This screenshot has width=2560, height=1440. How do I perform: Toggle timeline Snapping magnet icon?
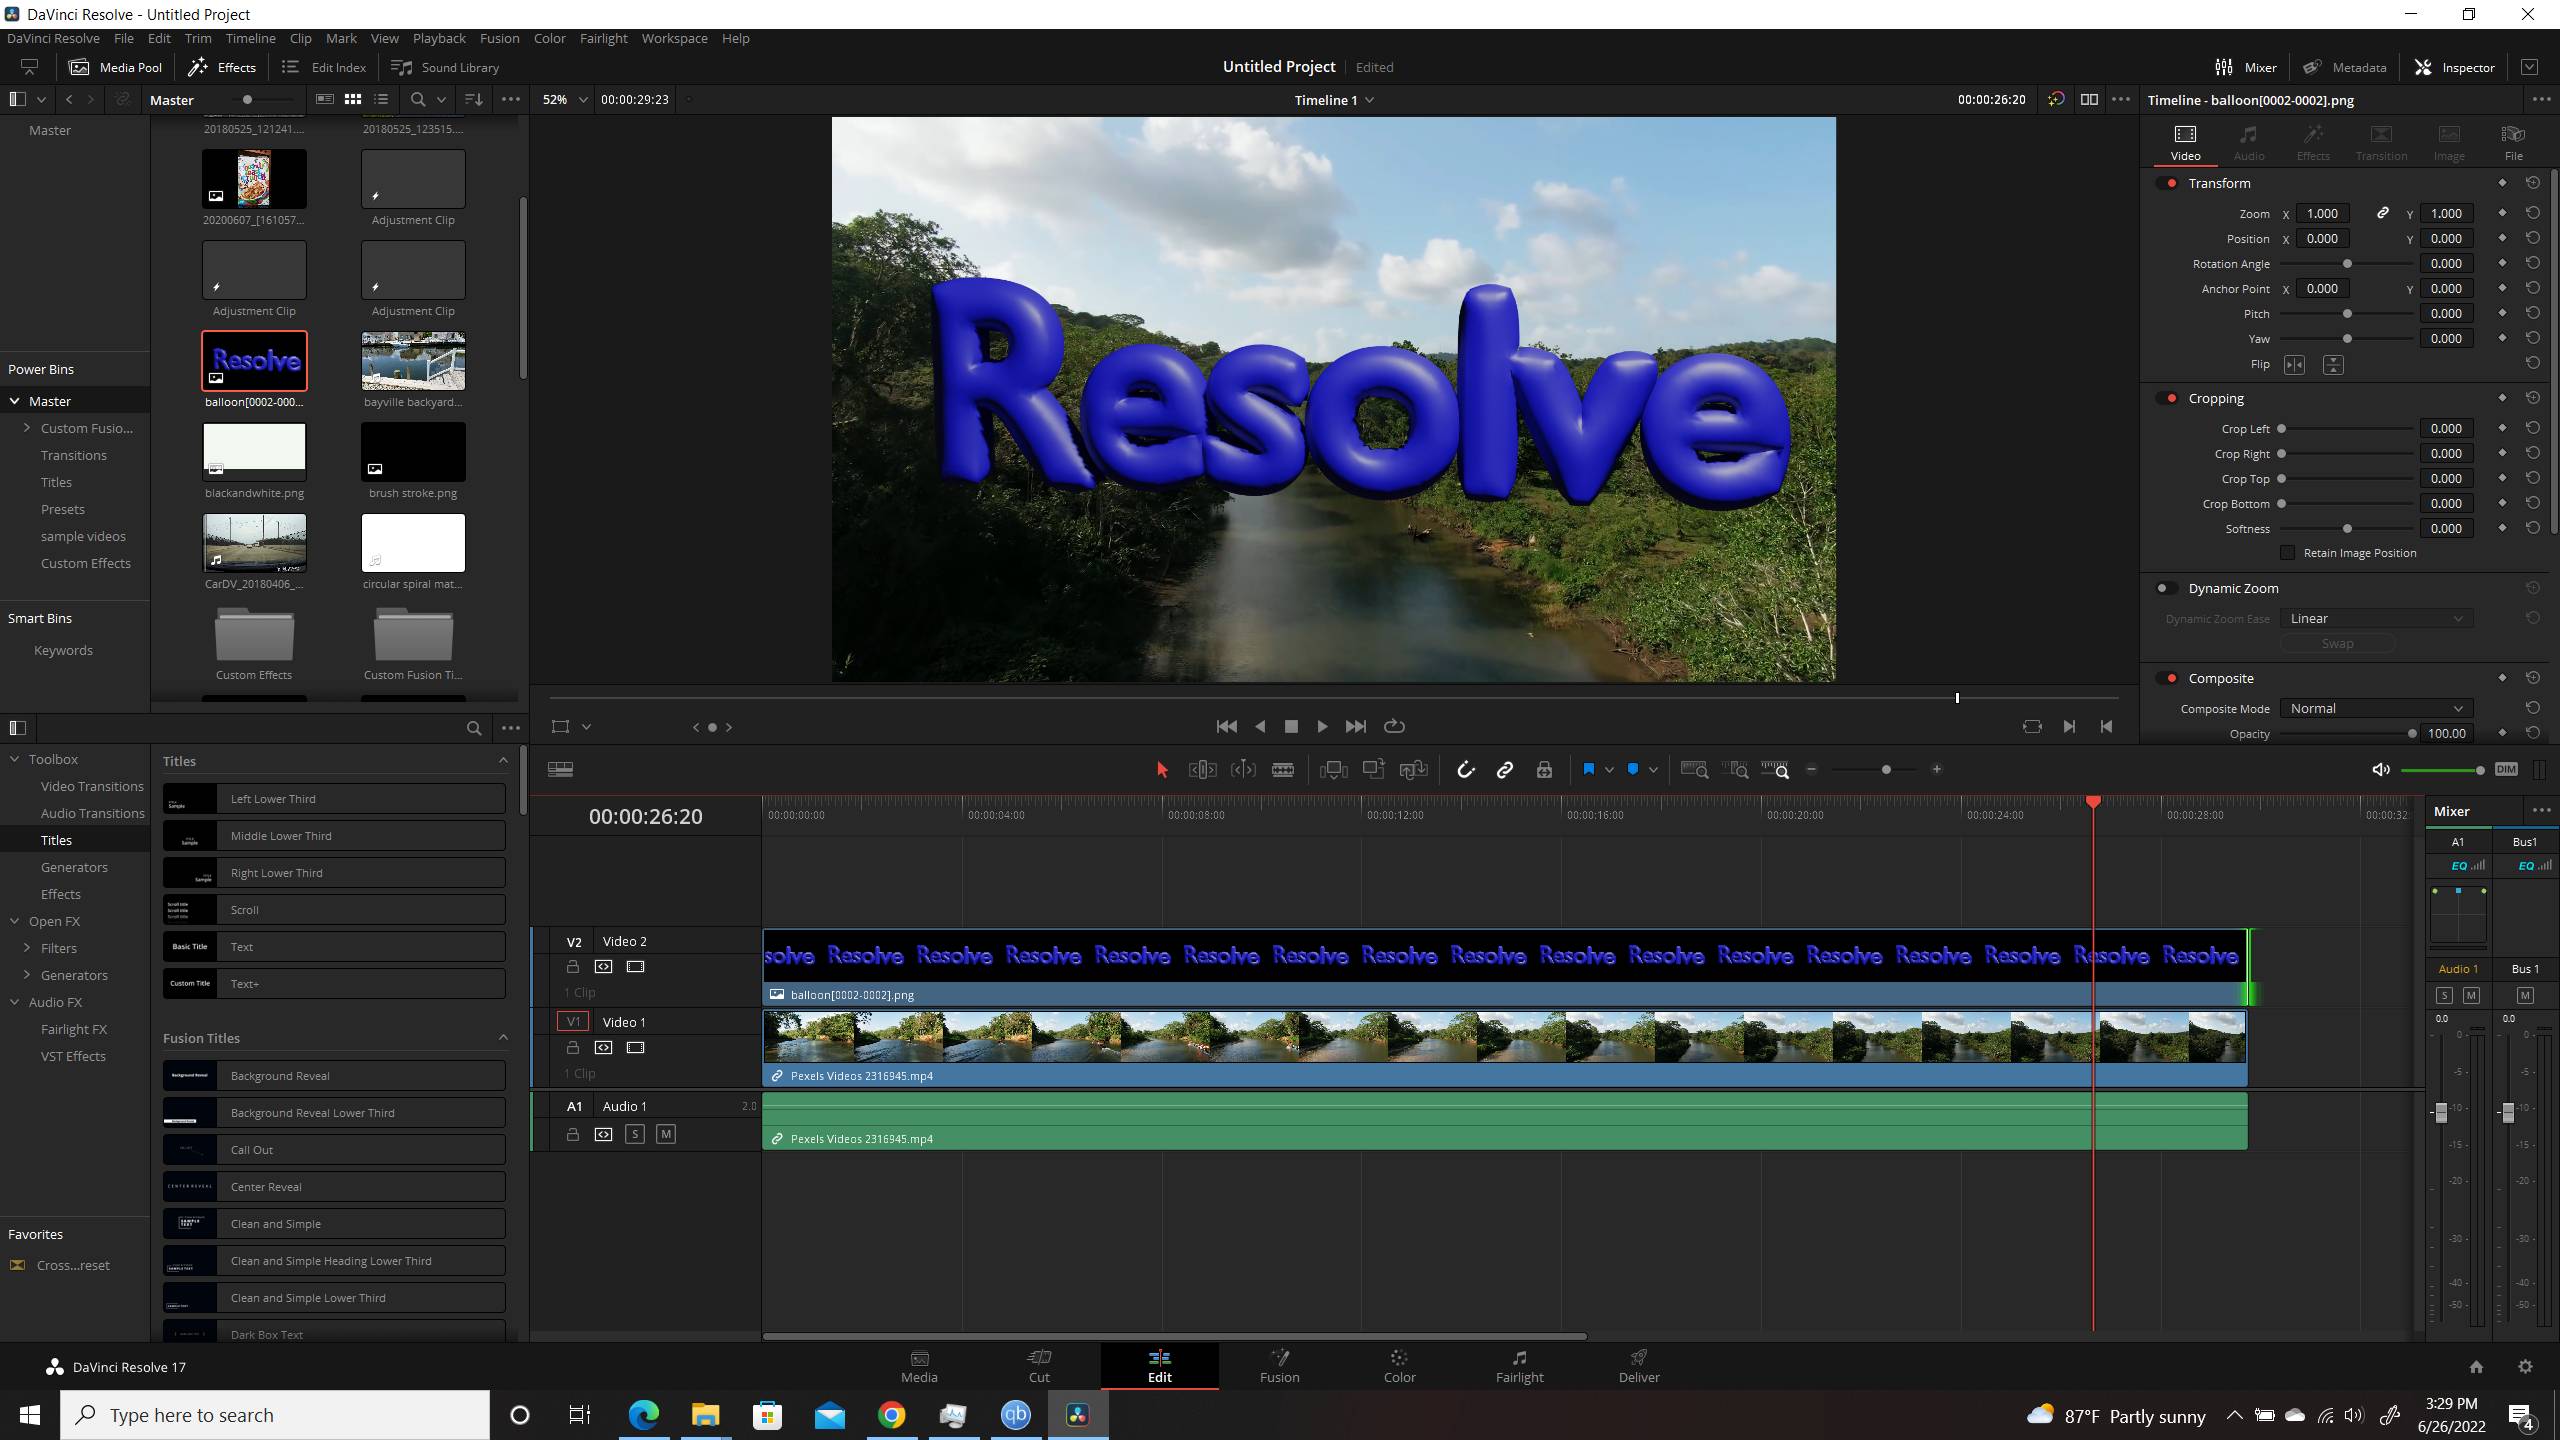click(x=1465, y=769)
